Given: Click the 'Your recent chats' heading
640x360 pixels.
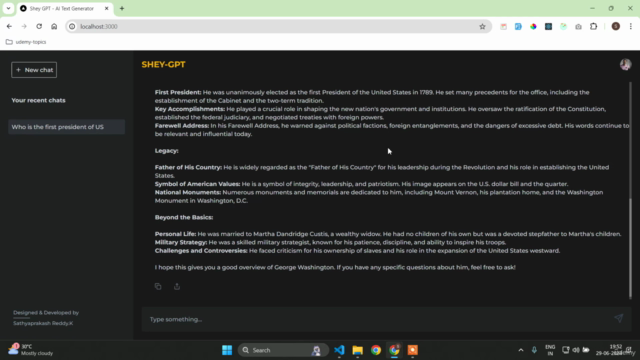Looking at the screenshot, I should (x=38, y=100).
